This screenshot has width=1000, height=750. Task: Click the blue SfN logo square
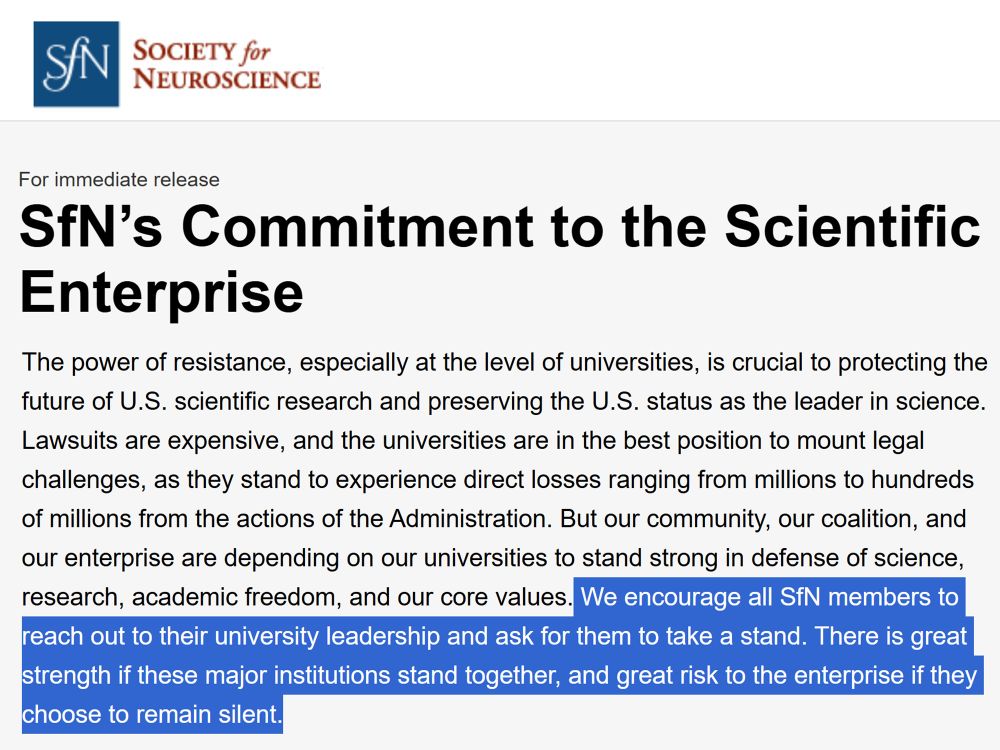click(x=76, y=64)
